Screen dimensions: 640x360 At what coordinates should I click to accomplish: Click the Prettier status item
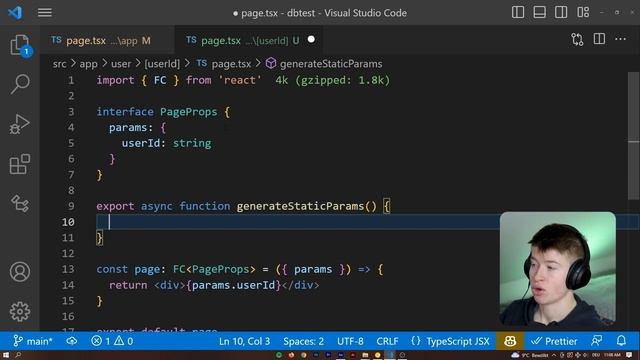[554, 341]
